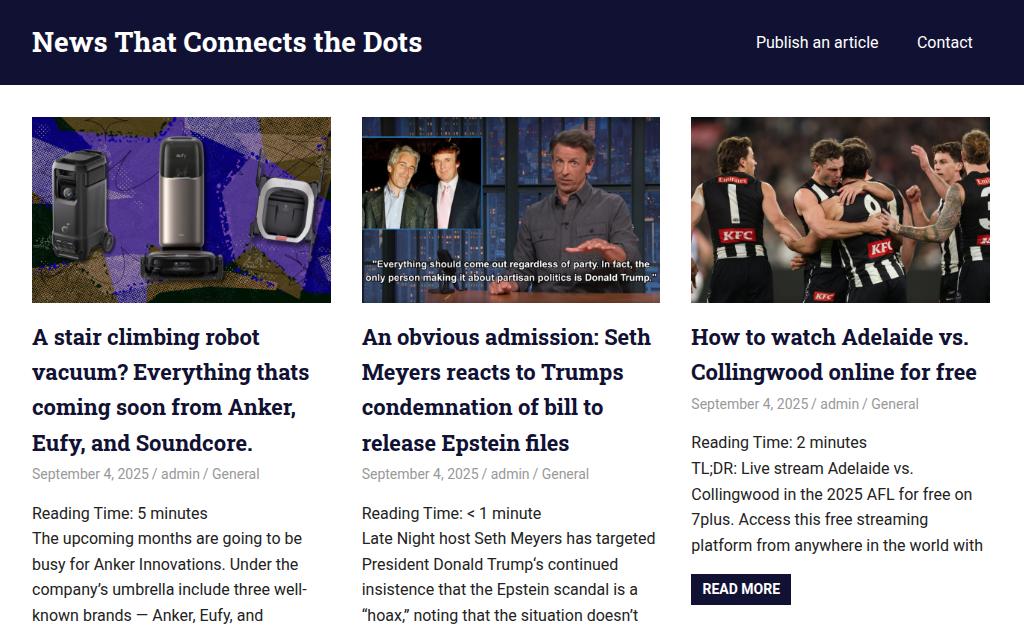This screenshot has height=629, width=1024.
Task: Click excerpt starting 'TL;DR: Live stream Adelaide'
Action: (837, 507)
